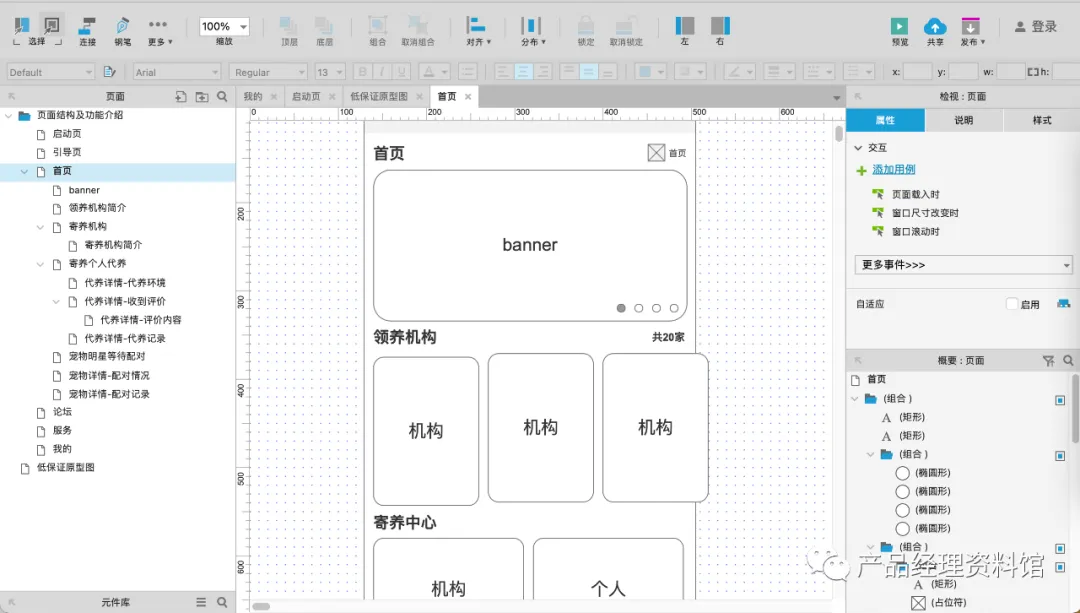
Task: Open the Arial font dropdown
Action: pyautogui.click(x=176, y=72)
